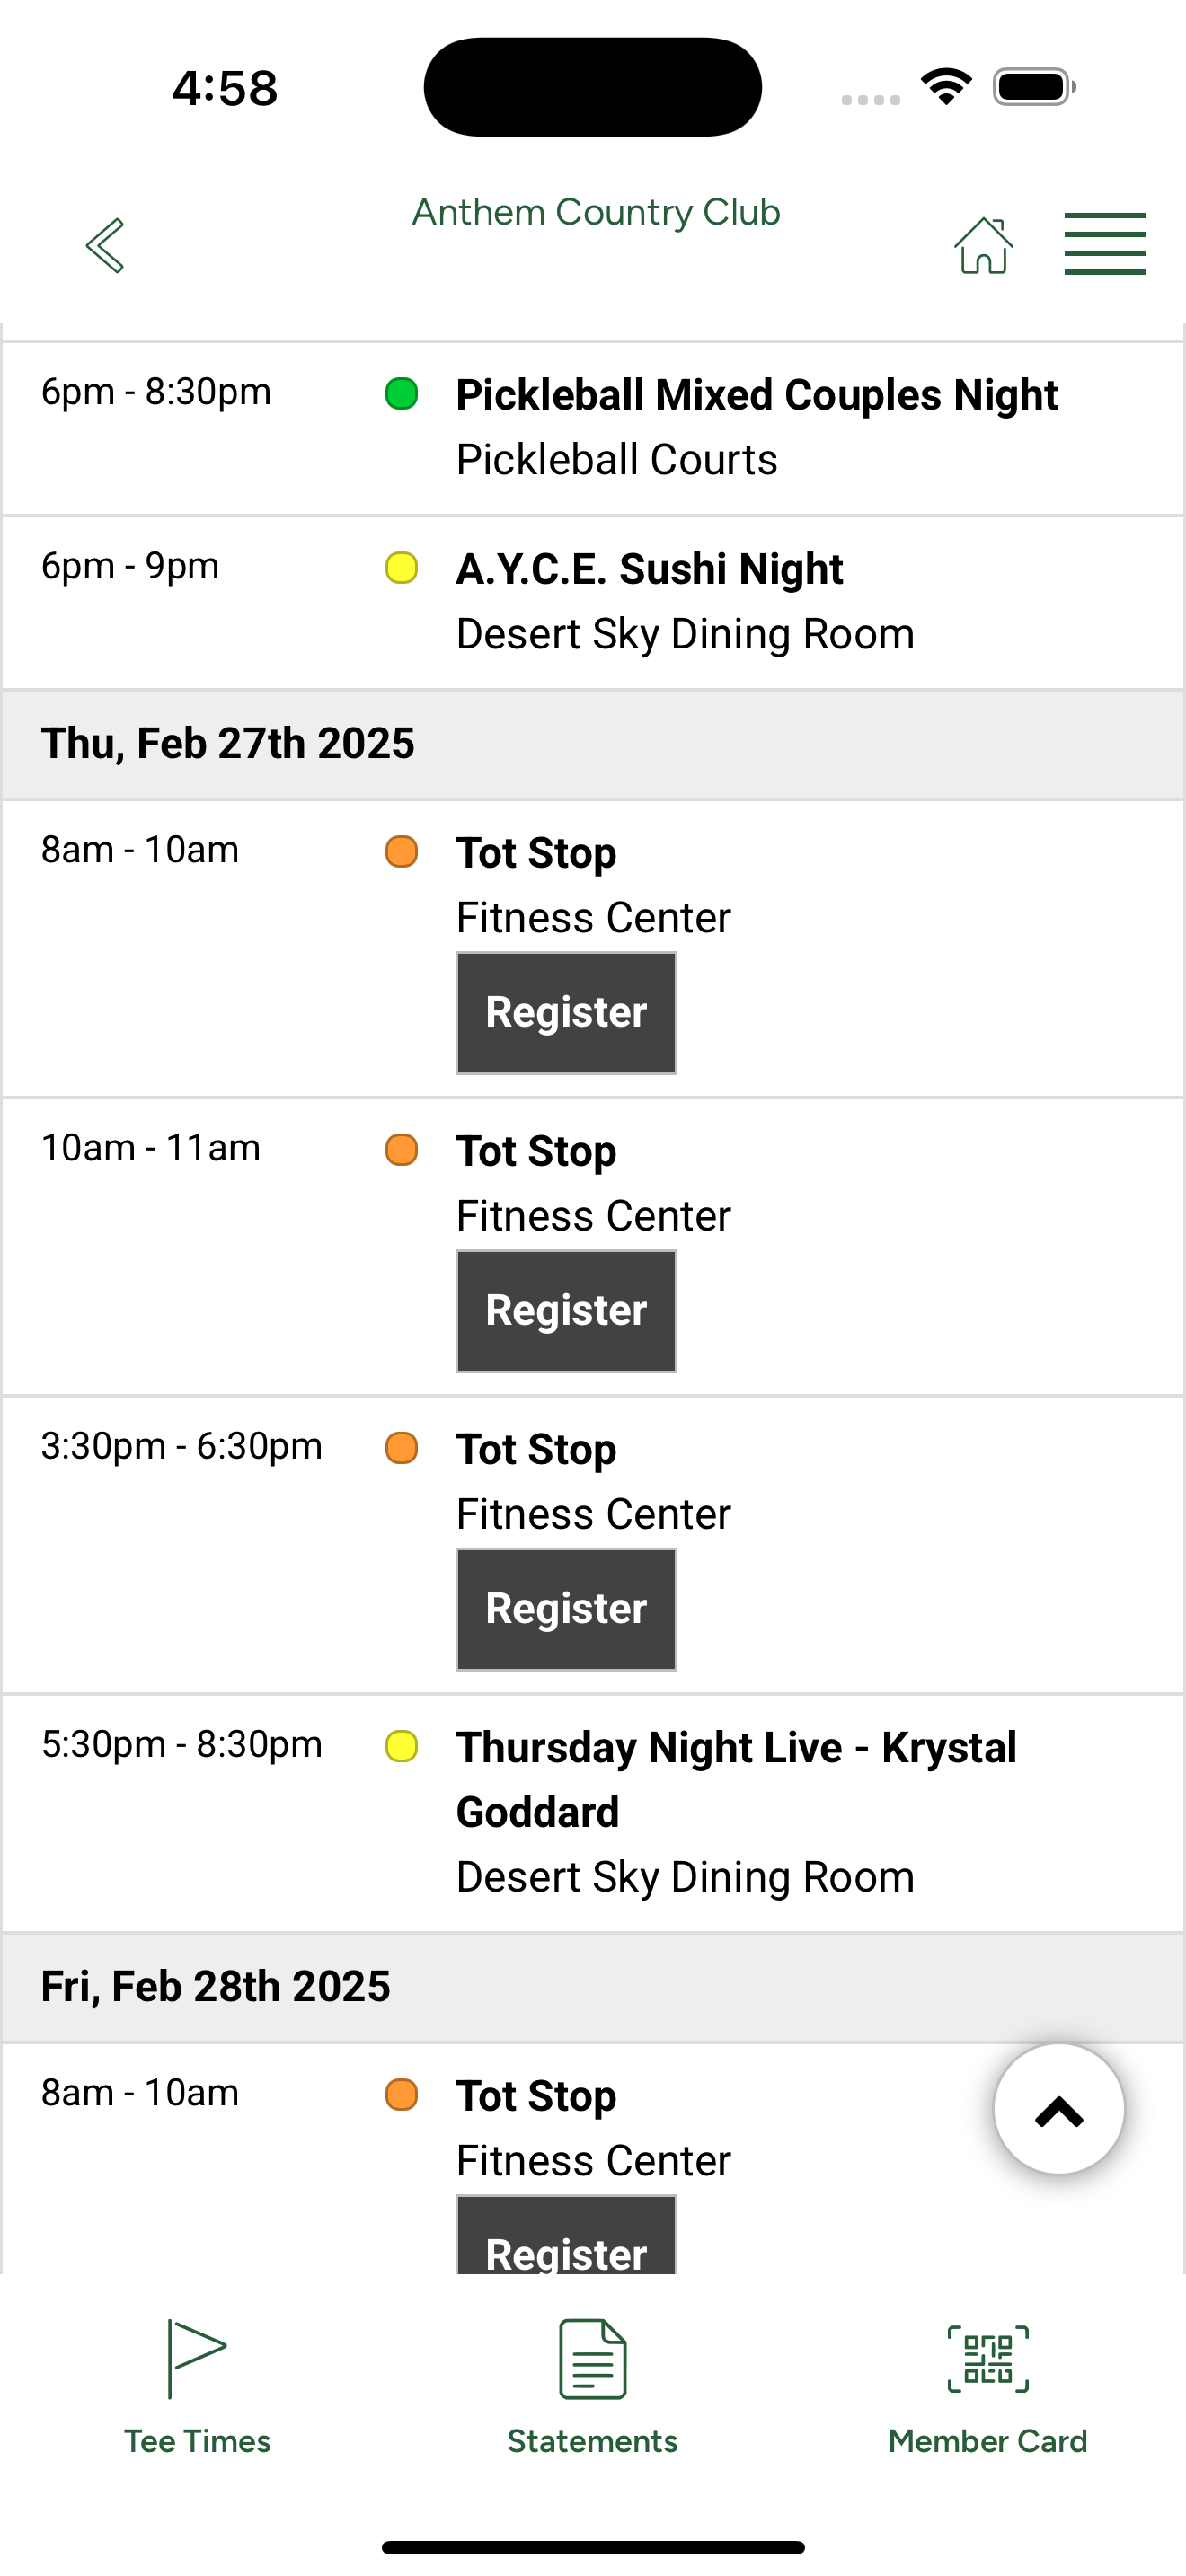Image resolution: width=1186 pixels, height=2576 pixels.
Task: Register for 3:30pm Tot Stop
Action: tap(566, 1609)
